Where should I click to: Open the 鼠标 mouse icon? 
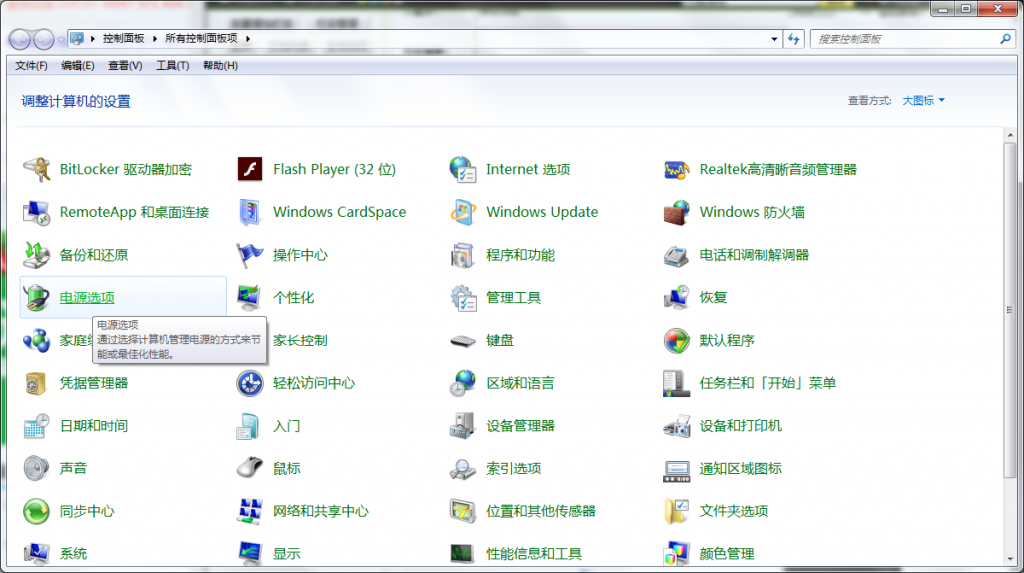[x=249, y=468]
